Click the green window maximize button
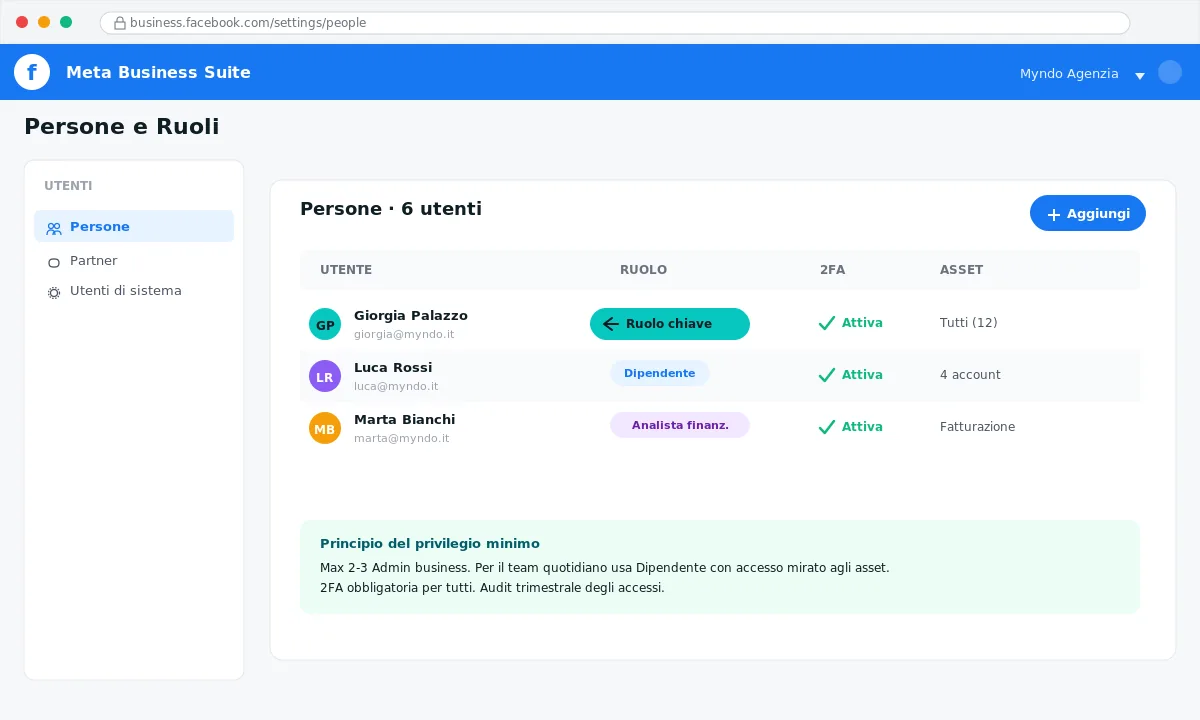The width and height of the screenshot is (1200, 720). pyautogui.click(x=66, y=22)
